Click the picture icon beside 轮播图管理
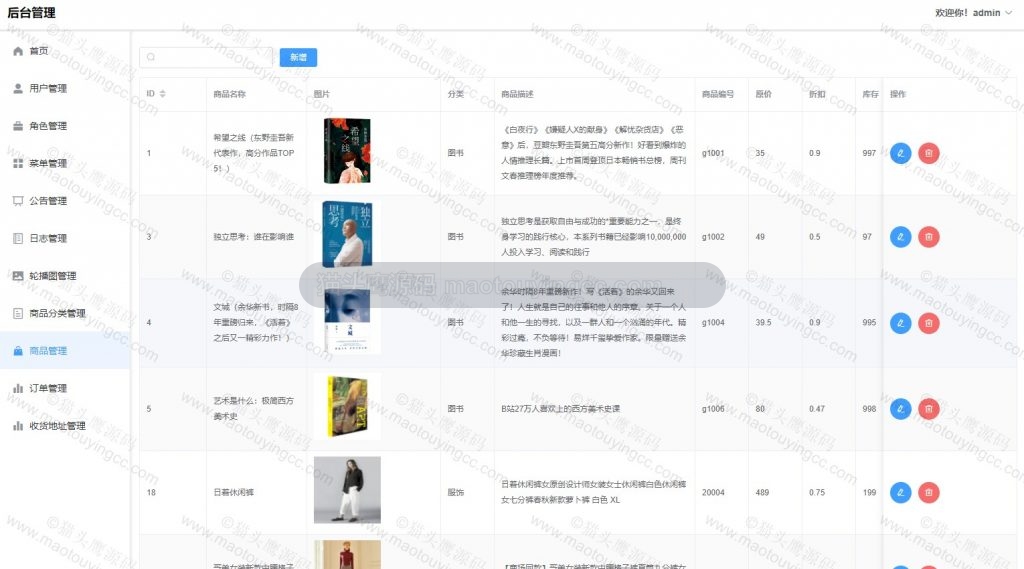 [18, 276]
